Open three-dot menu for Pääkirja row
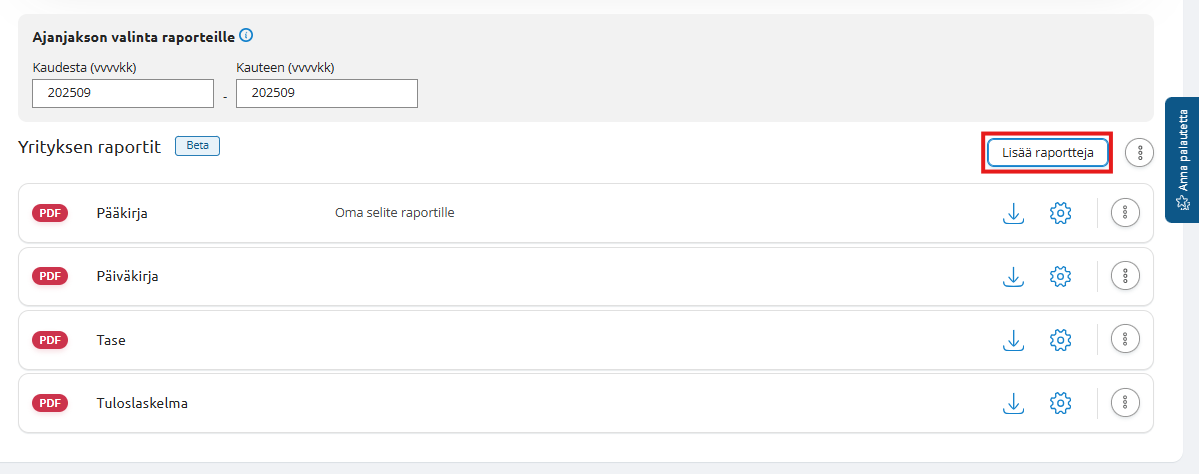This screenshot has width=1199, height=474. 1125,212
